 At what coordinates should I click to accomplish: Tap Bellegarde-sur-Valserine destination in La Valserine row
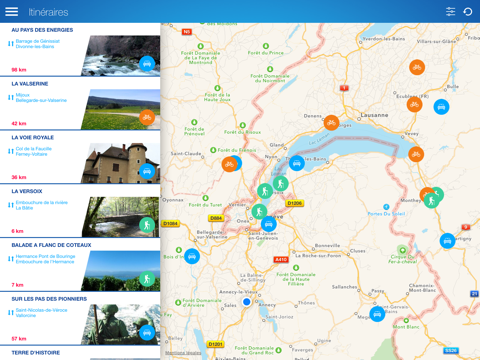coord(41,100)
